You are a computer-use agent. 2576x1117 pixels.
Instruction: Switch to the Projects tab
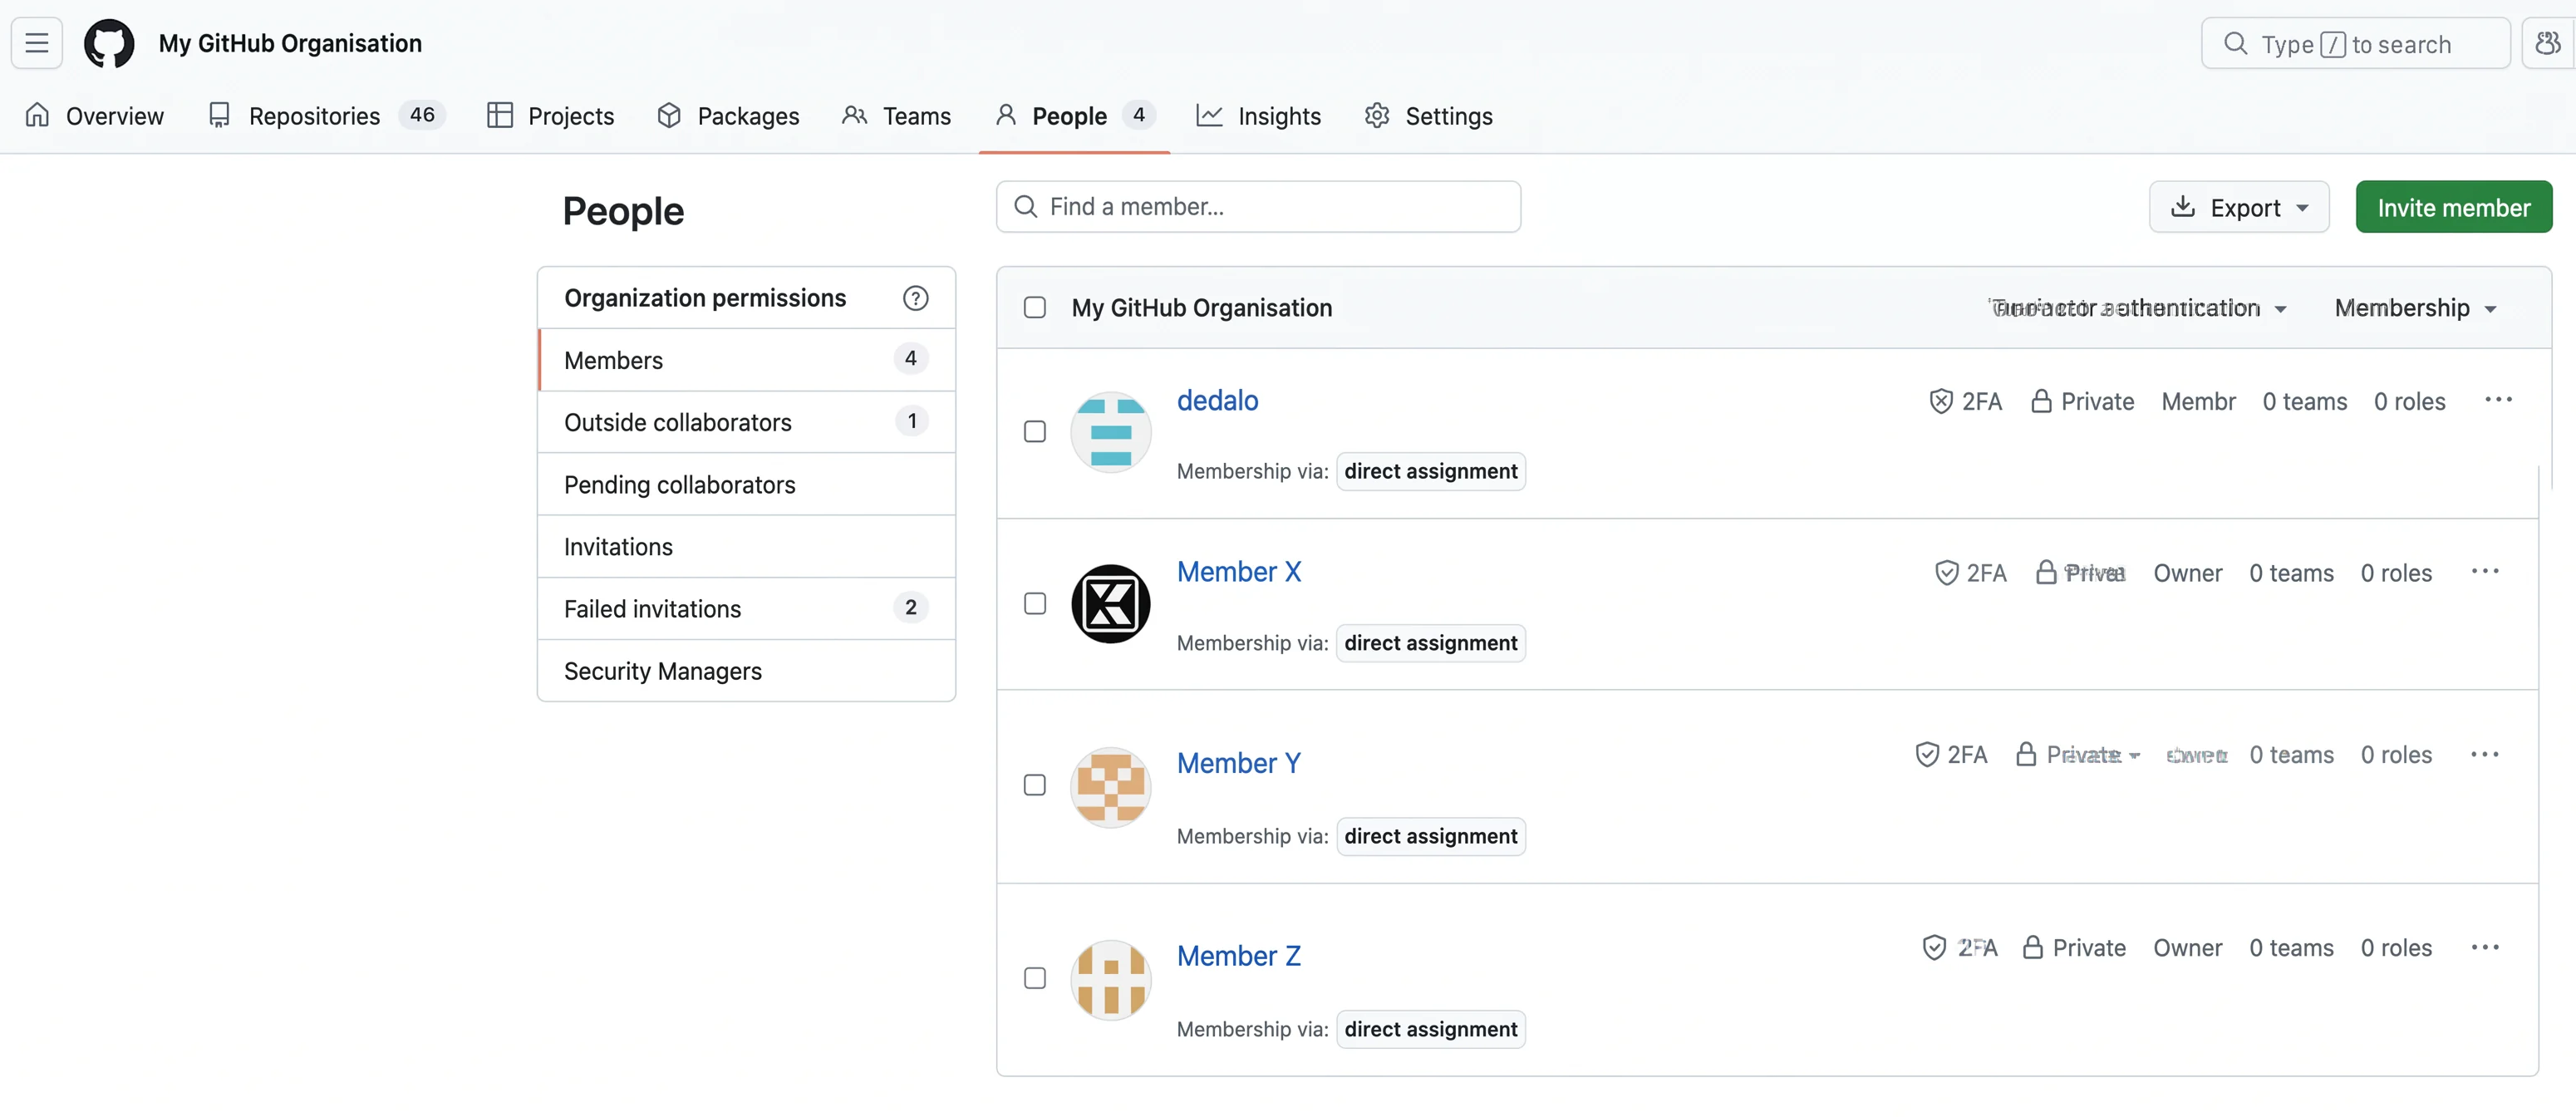click(x=551, y=116)
